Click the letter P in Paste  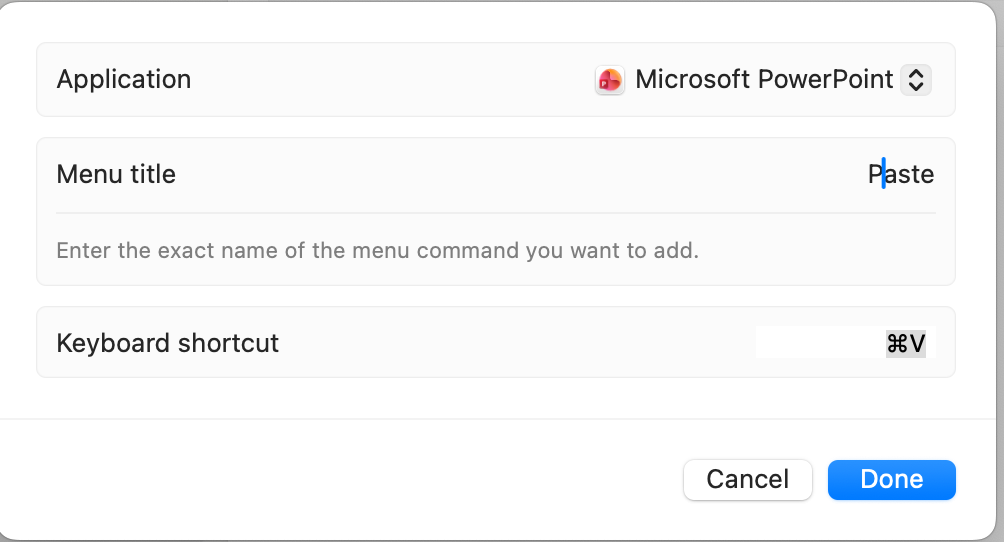(875, 175)
